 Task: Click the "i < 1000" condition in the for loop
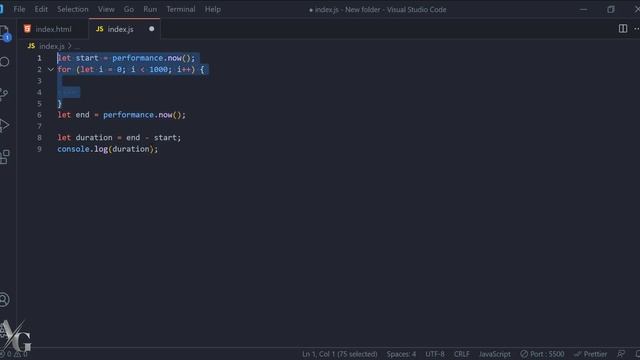pyautogui.click(x=149, y=69)
